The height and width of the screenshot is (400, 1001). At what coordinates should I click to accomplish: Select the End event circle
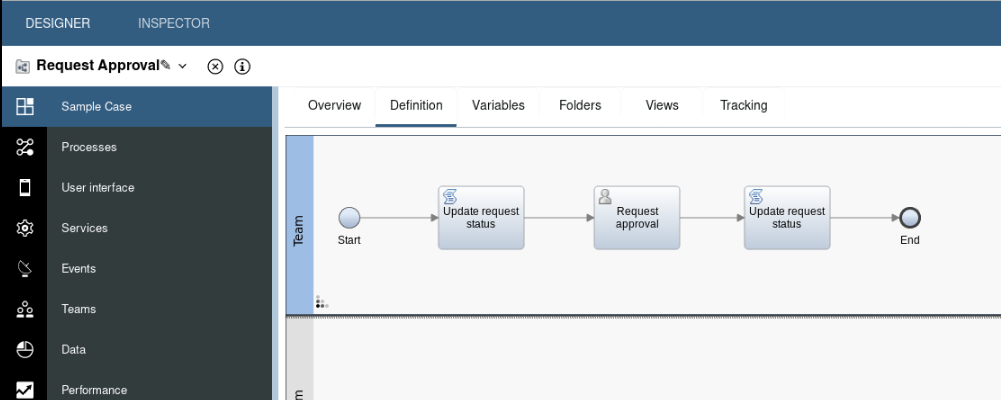point(910,218)
